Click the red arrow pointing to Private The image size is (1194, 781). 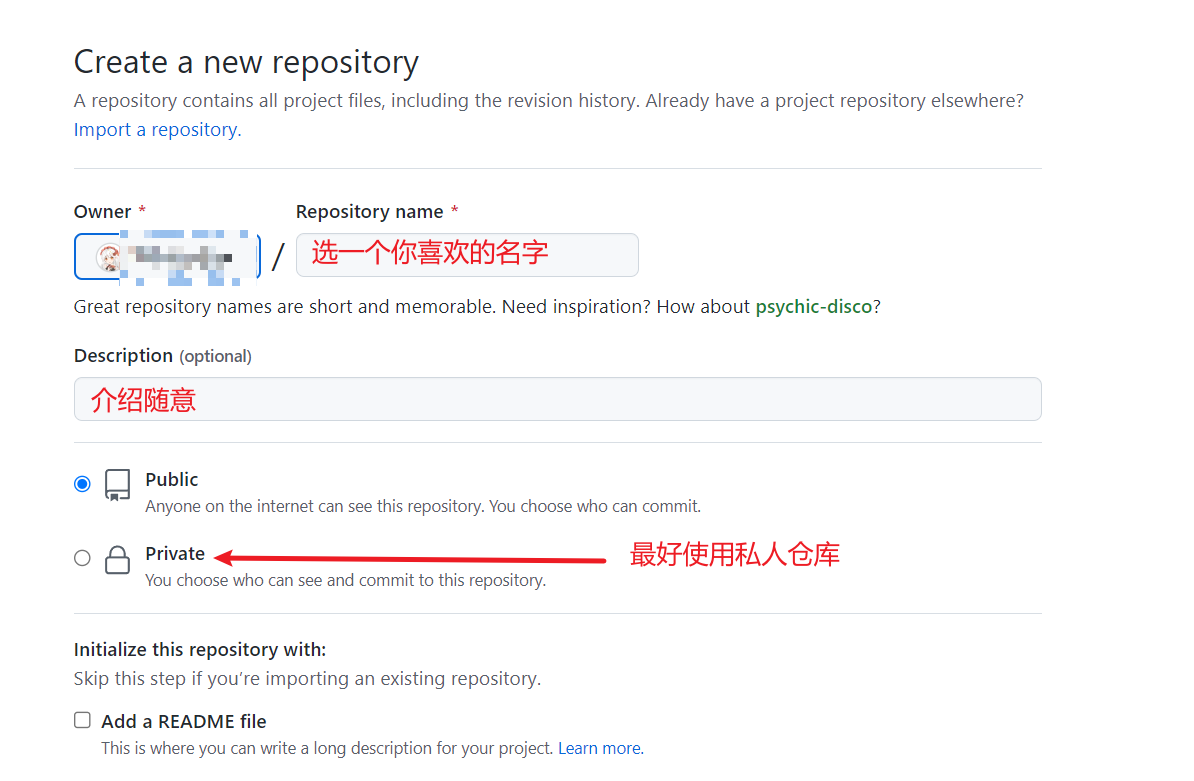point(410,558)
